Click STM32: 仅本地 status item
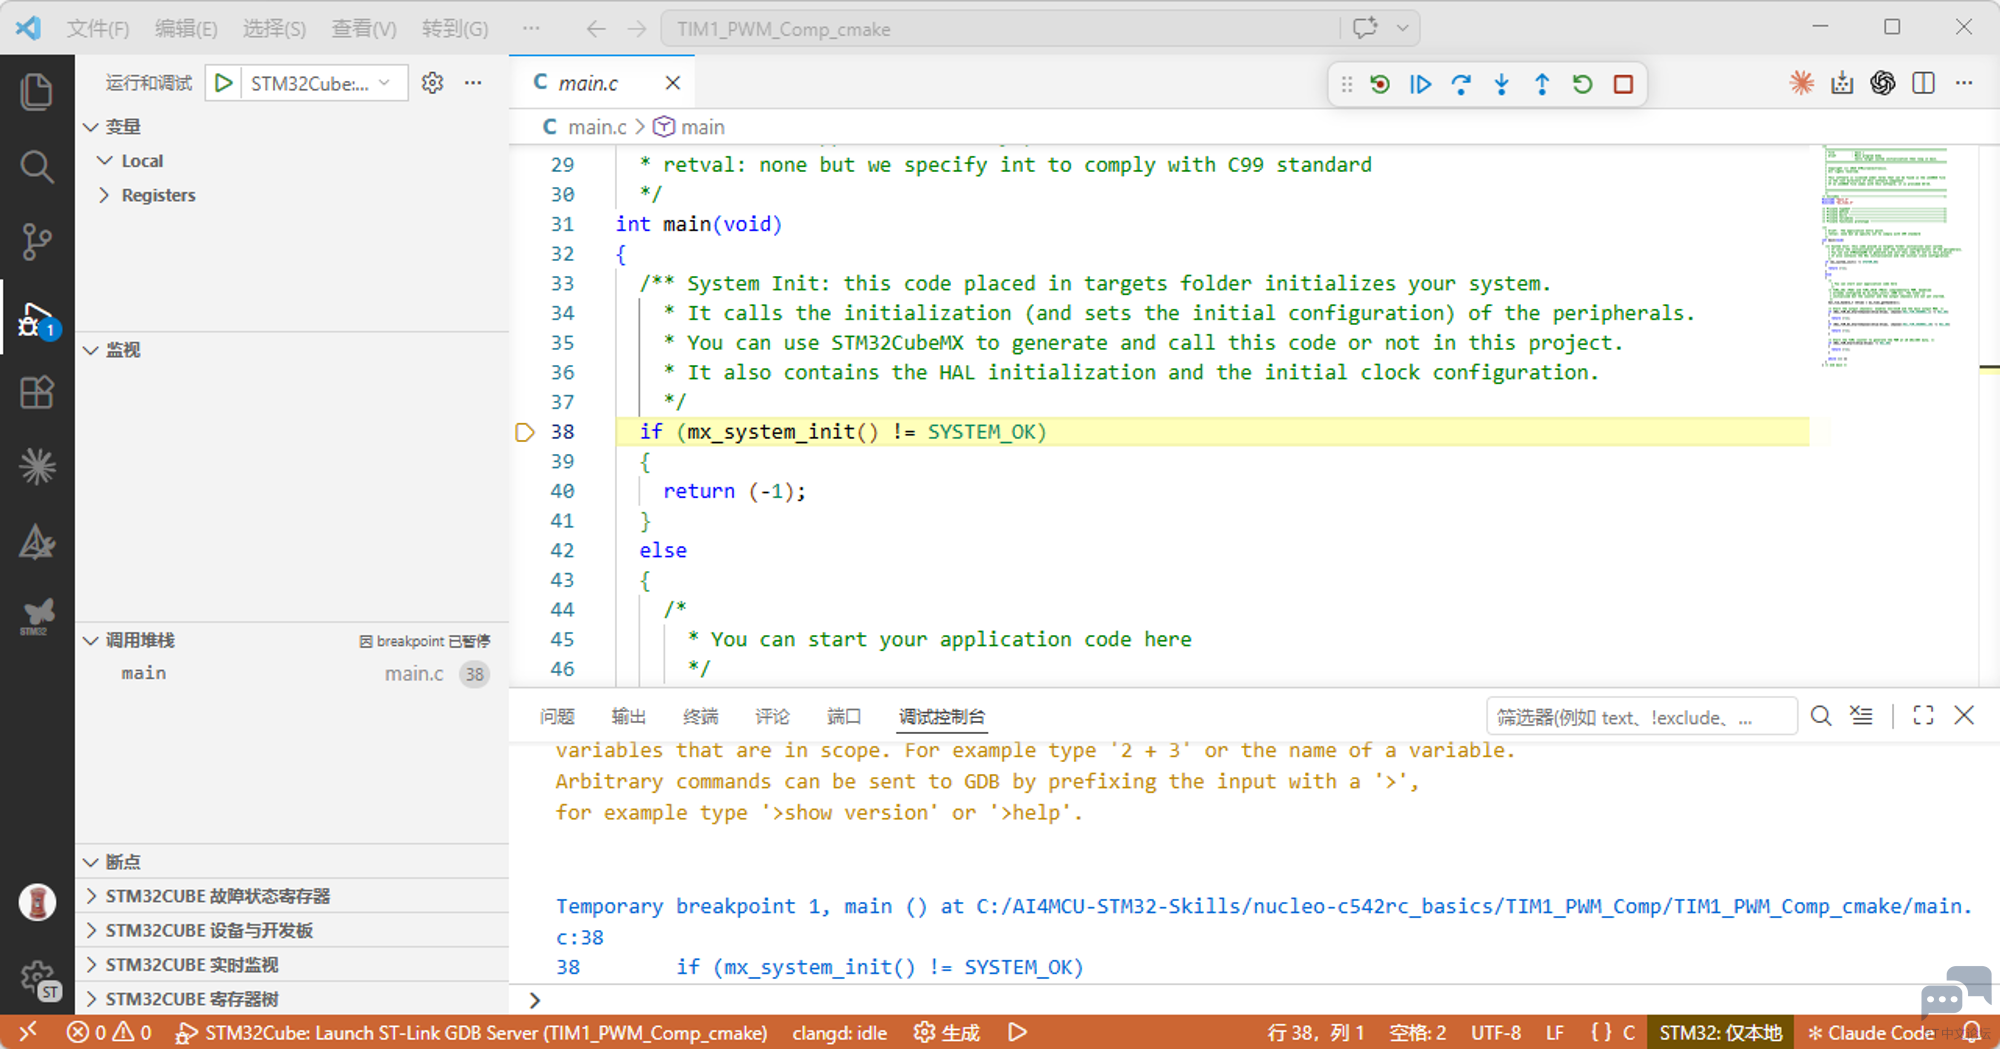This screenshot has height=1049, width=2000. [x=1720, y=1033]
